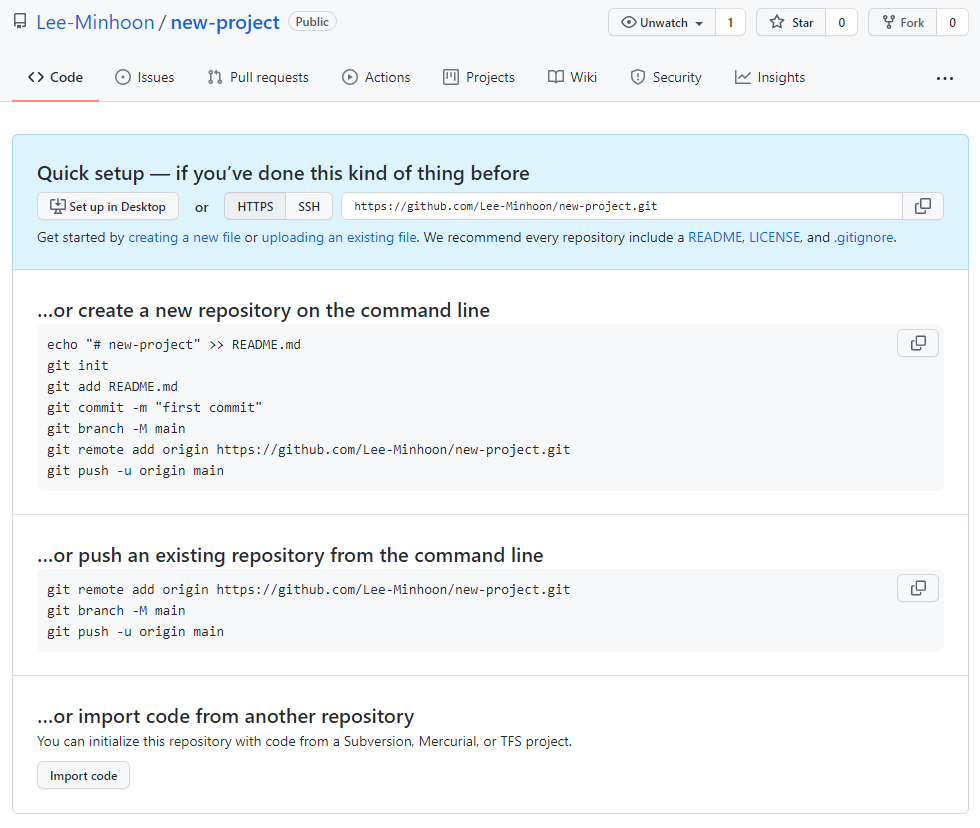Open the new-project repository link
This screenshot has width=980, height=828.
[x=225, y=22]
